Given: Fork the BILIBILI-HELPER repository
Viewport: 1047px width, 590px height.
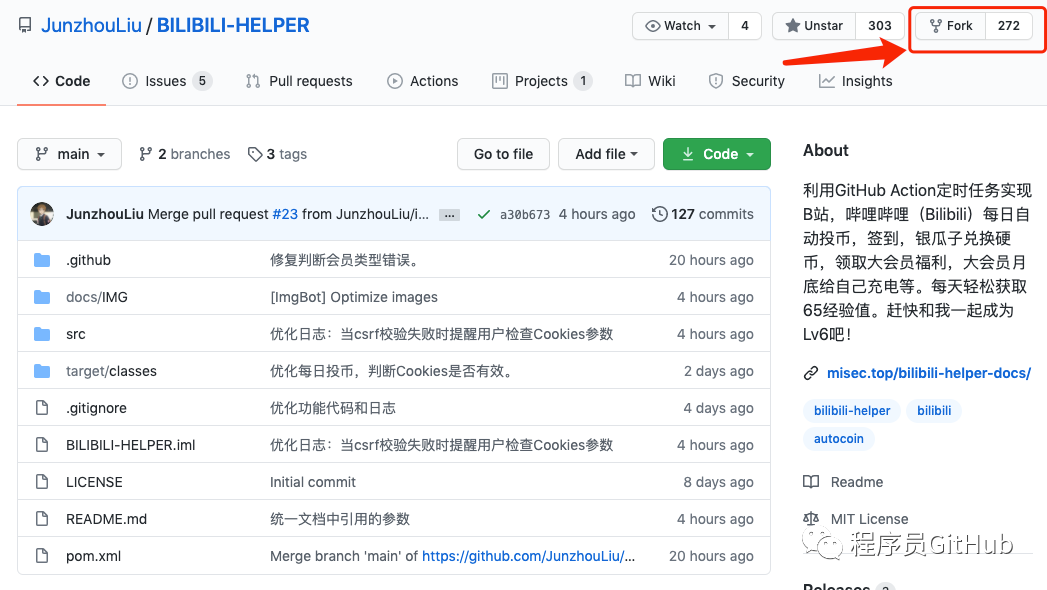Looking at the screenshot, I should (x=951, y=26).
